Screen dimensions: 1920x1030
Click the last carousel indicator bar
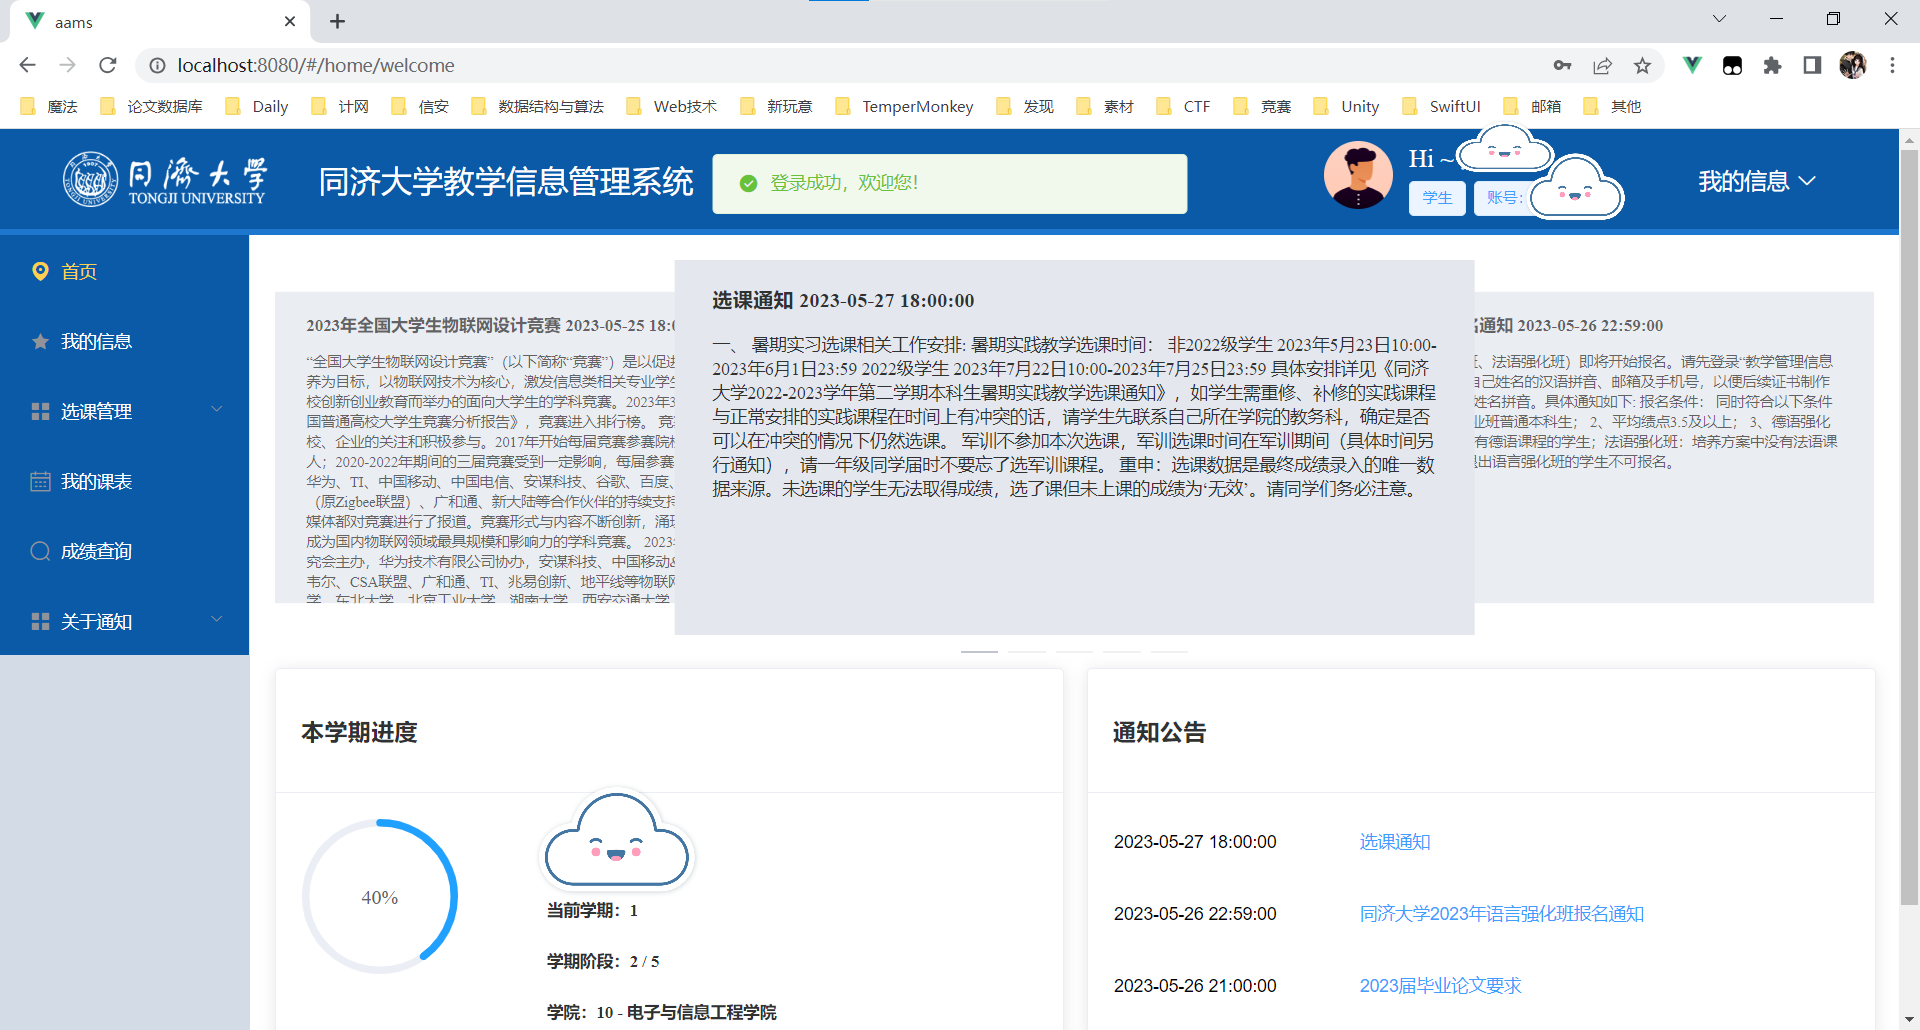coord(1169,651)
